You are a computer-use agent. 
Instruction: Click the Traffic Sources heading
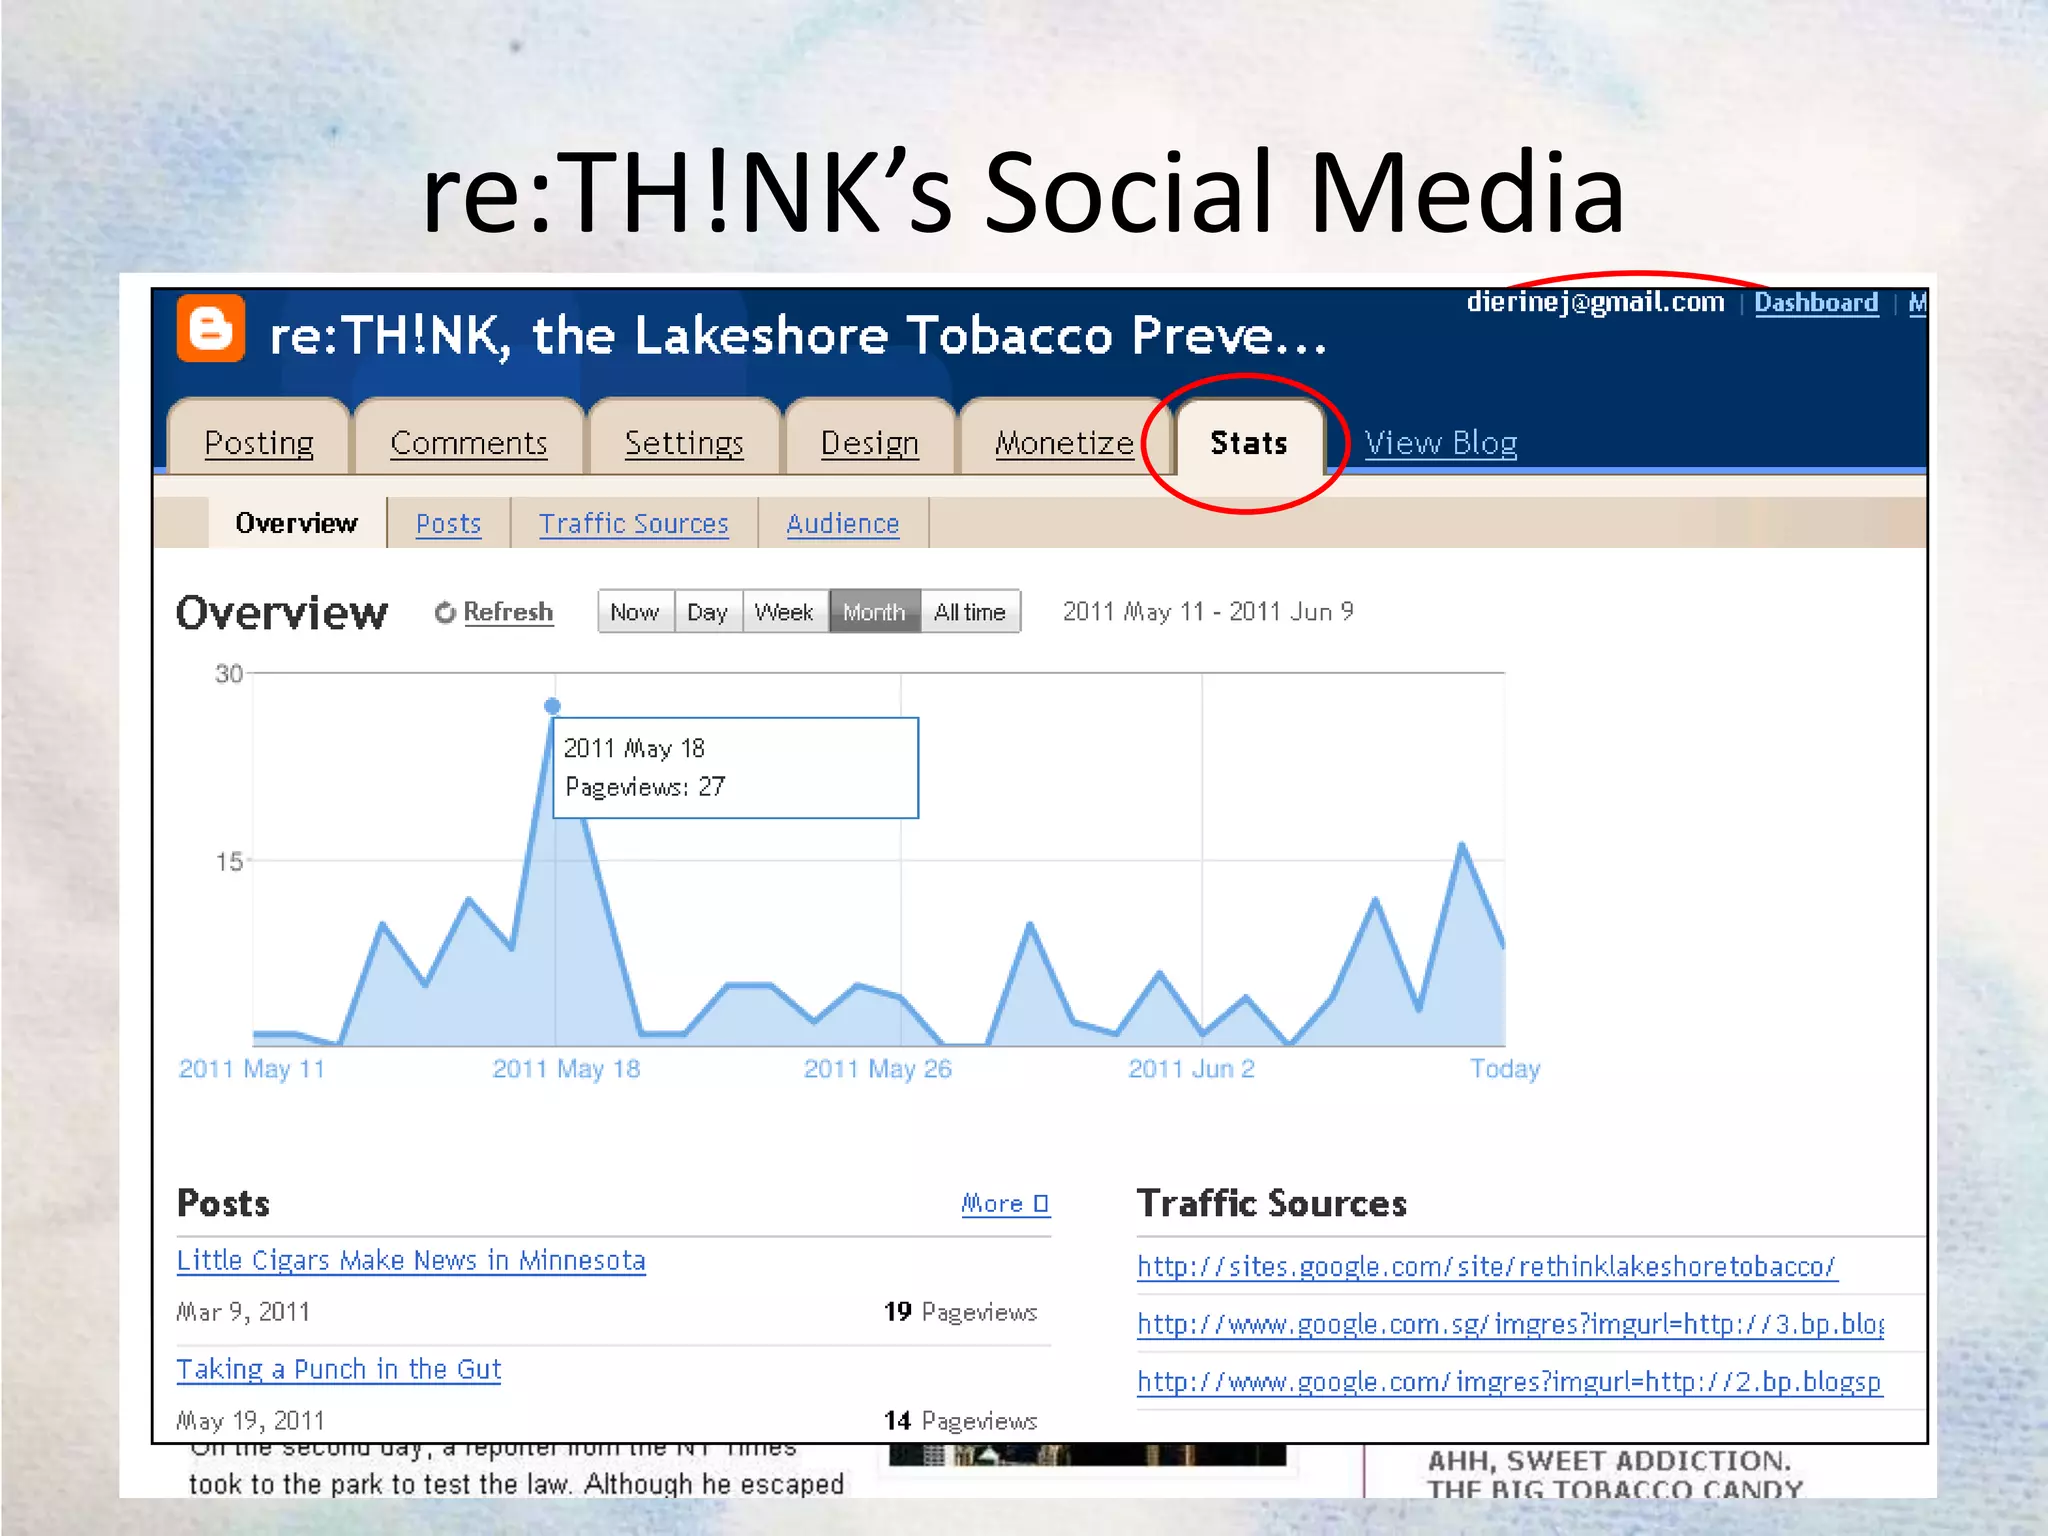pos(1272,1203)
